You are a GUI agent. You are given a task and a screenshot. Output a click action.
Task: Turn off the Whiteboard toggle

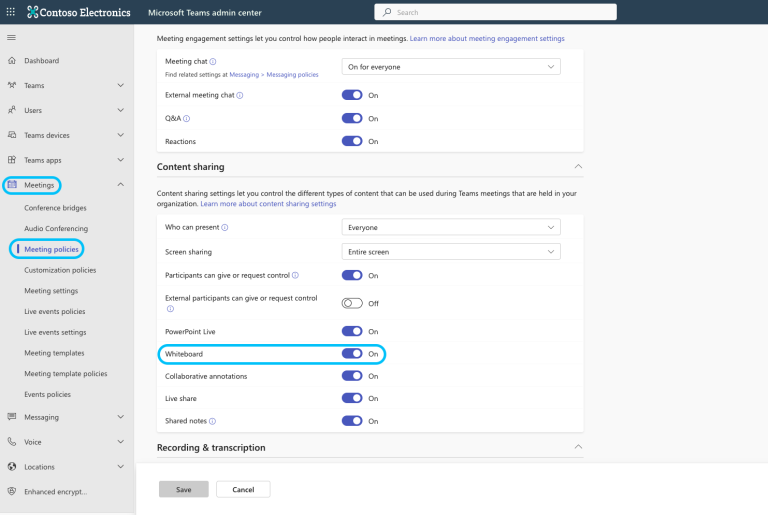click(x=352, y=353)
